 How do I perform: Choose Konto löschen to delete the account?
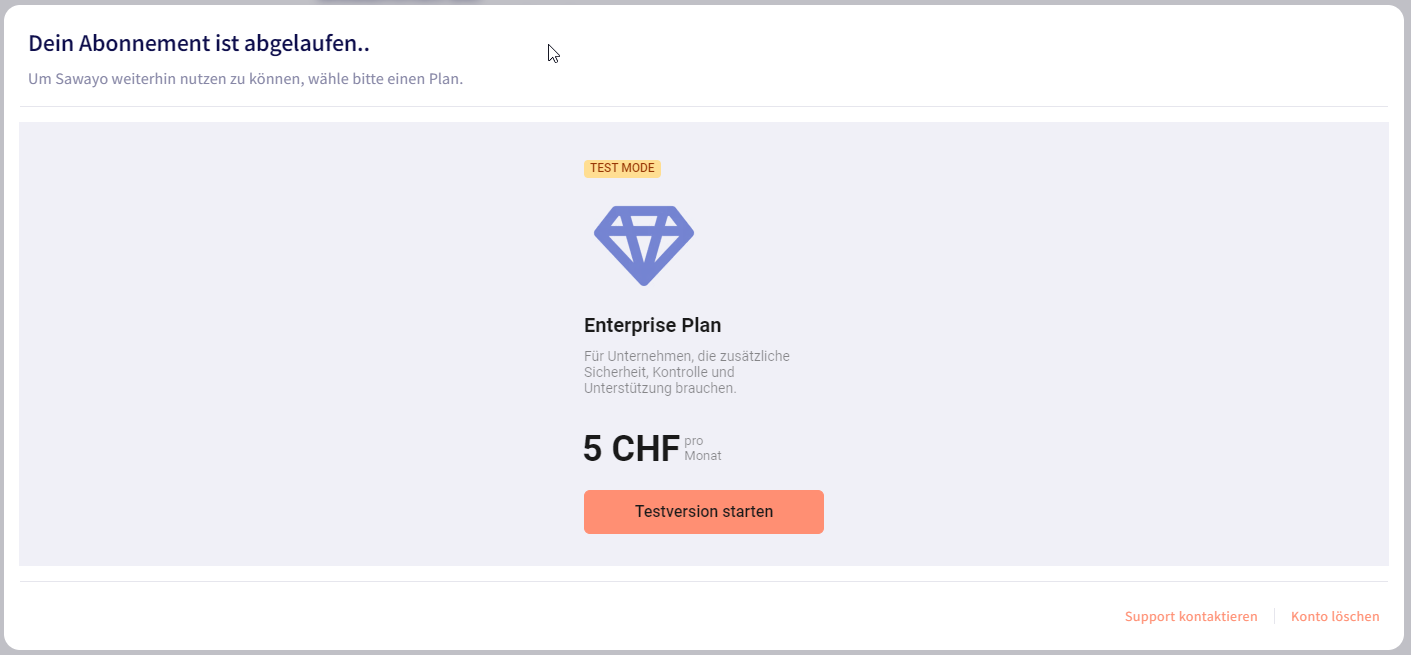point(1335,616)
